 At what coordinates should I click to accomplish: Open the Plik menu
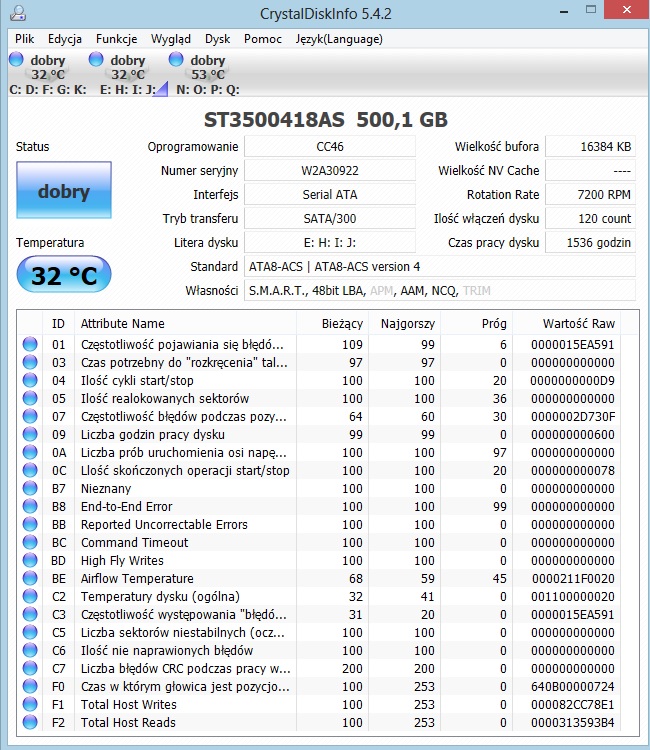pos(24,39)
